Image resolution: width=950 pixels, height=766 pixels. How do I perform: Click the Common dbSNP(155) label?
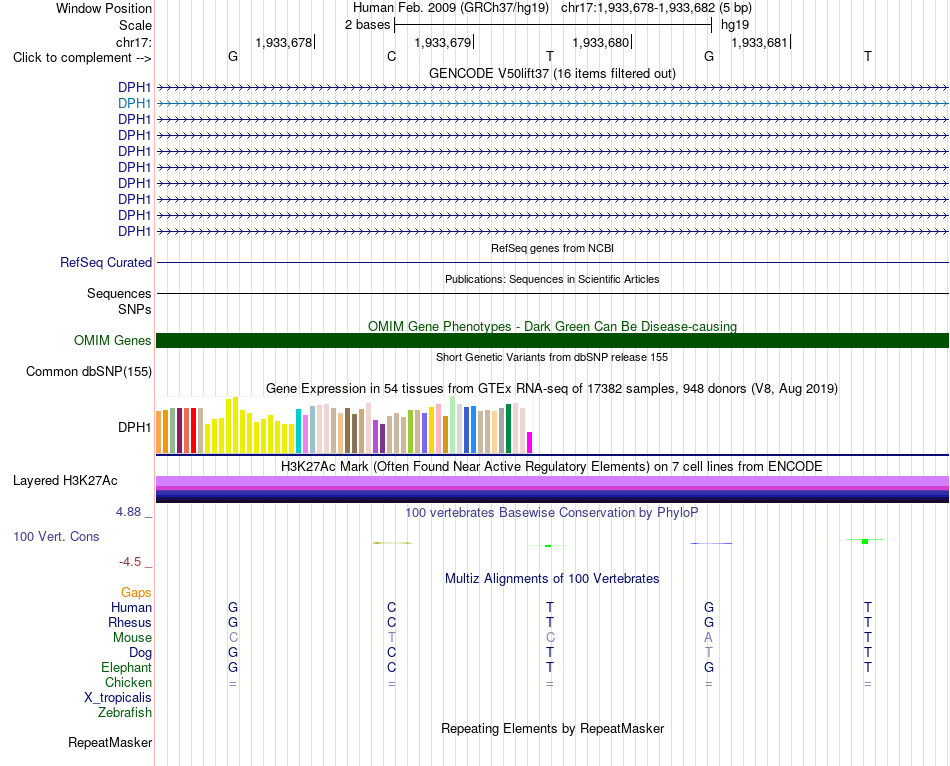(89, 371)
